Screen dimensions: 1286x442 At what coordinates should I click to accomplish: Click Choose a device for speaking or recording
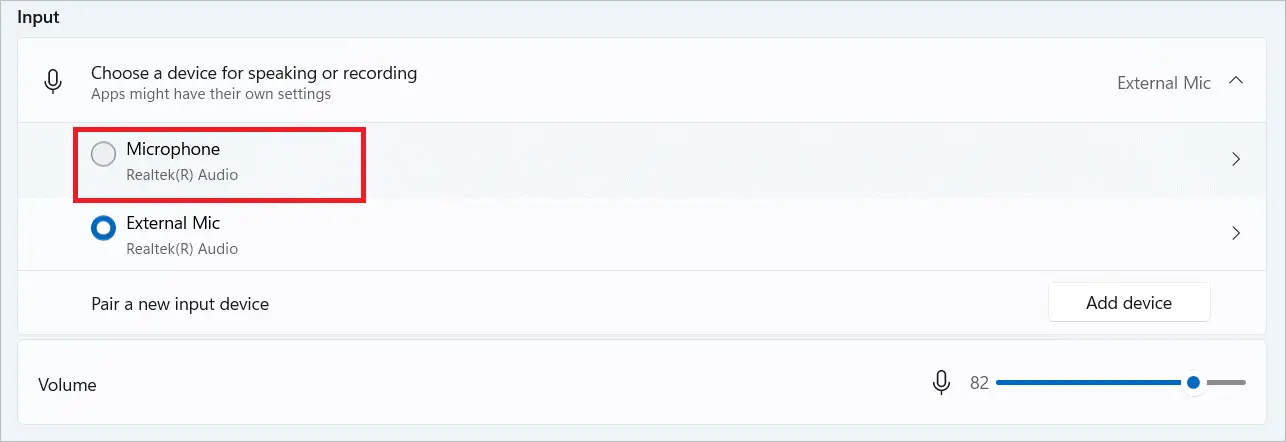[x=254, y=73]
